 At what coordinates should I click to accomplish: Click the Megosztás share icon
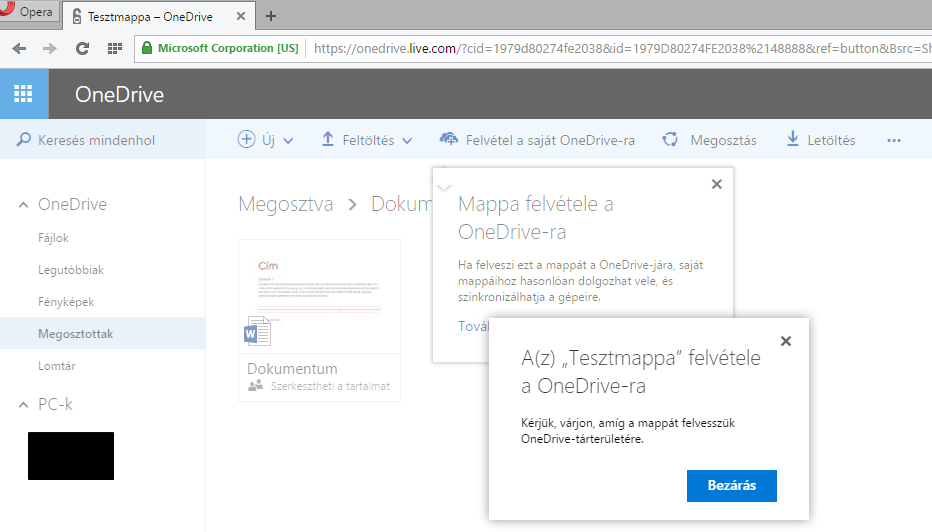670,139
